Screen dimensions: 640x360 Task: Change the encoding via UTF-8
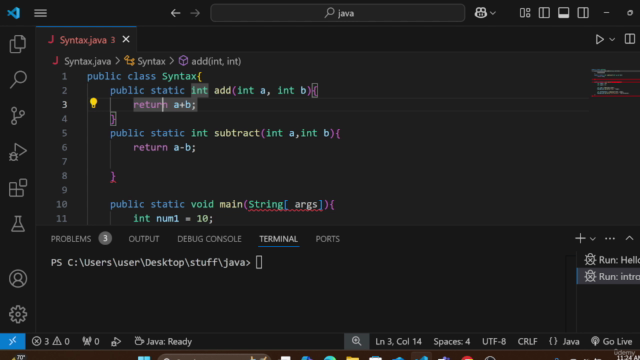pos(494,341)
